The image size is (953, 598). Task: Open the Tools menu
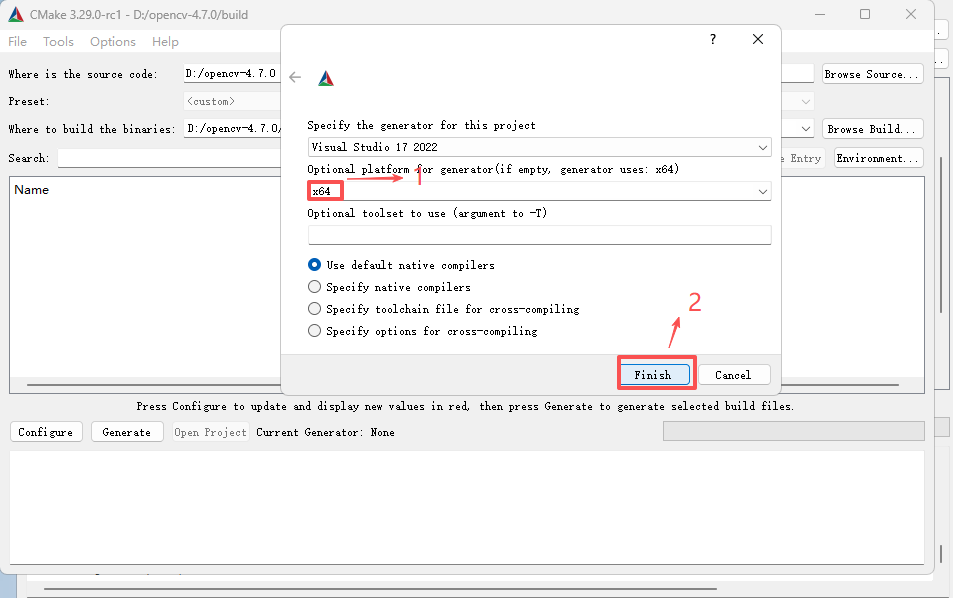point(58,41)
